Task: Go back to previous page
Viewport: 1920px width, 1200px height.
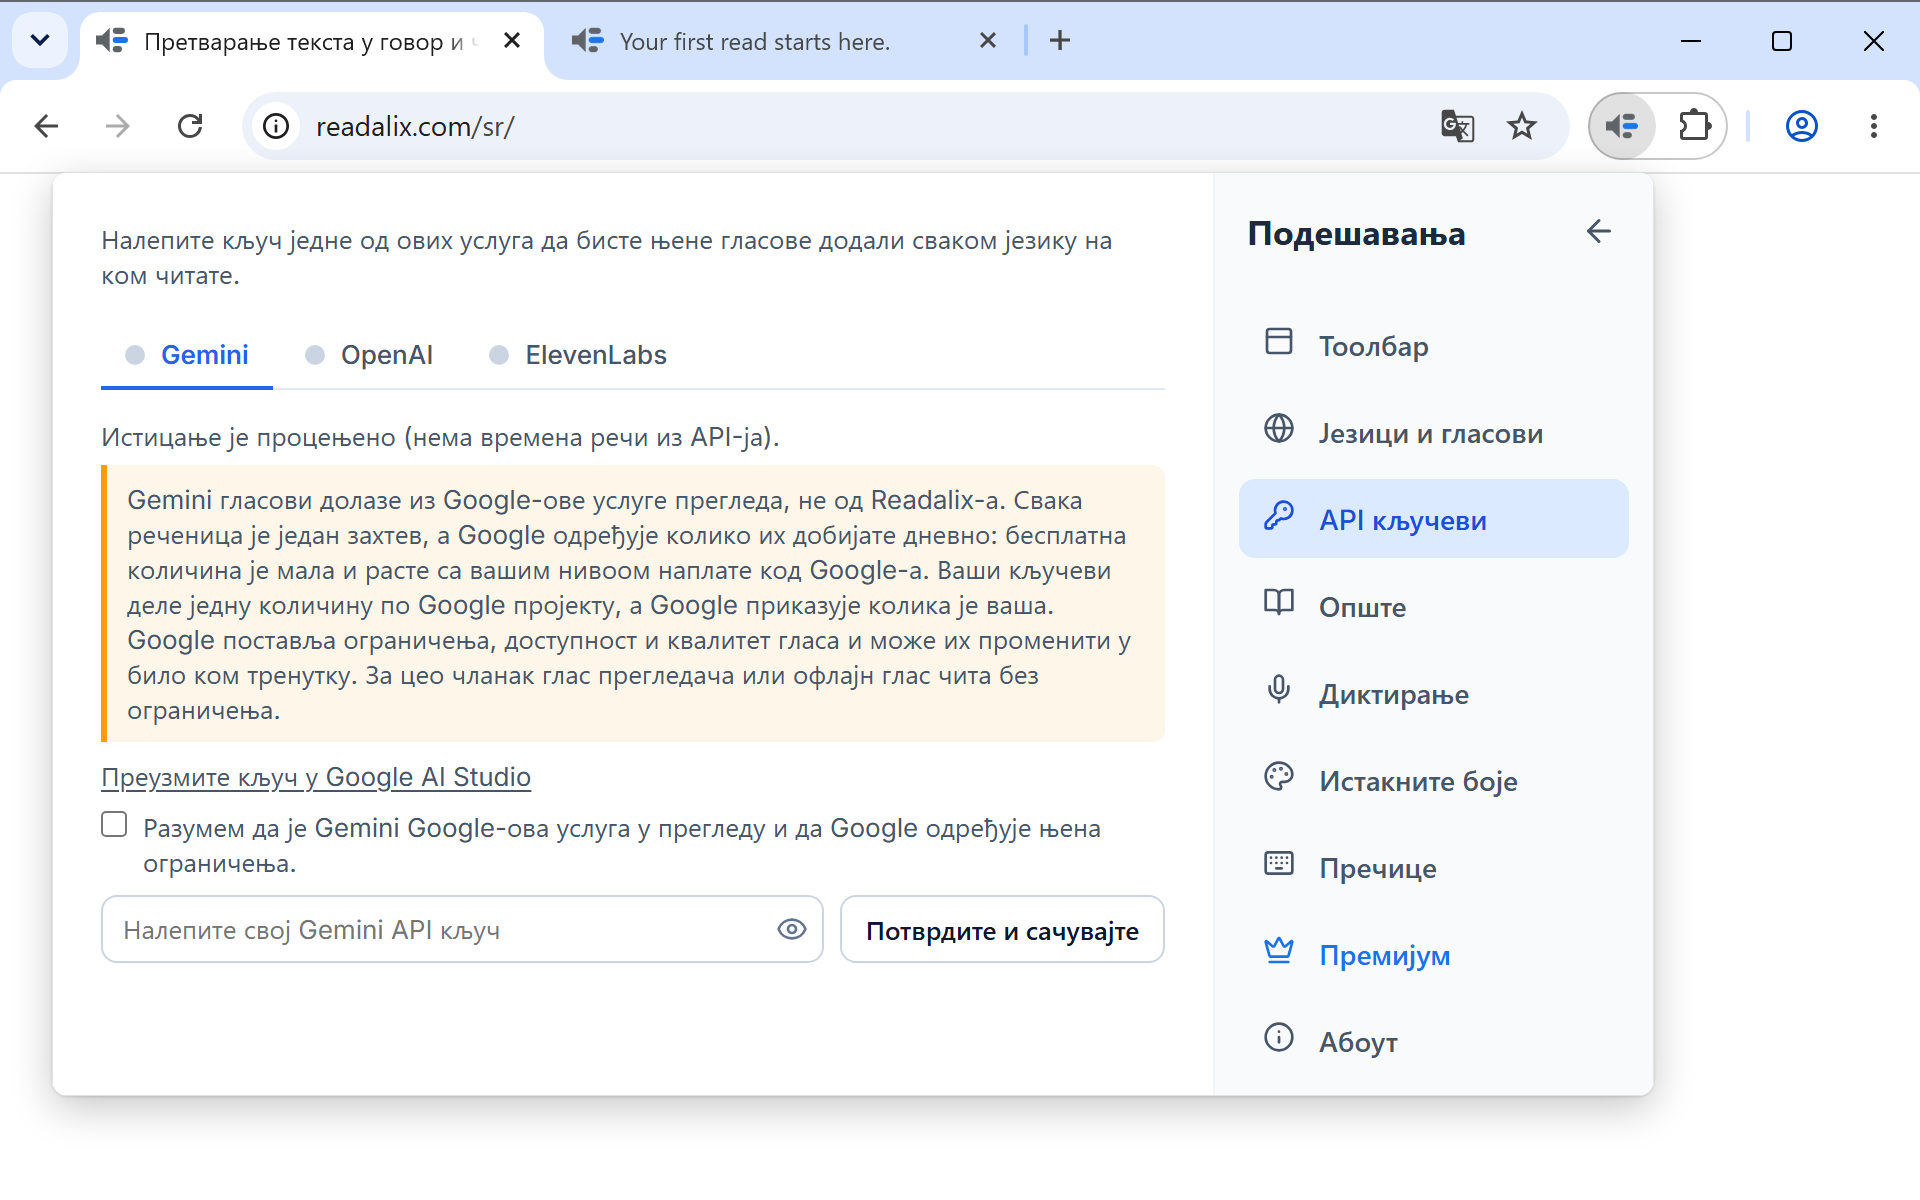Action: (x=46, y=126)
